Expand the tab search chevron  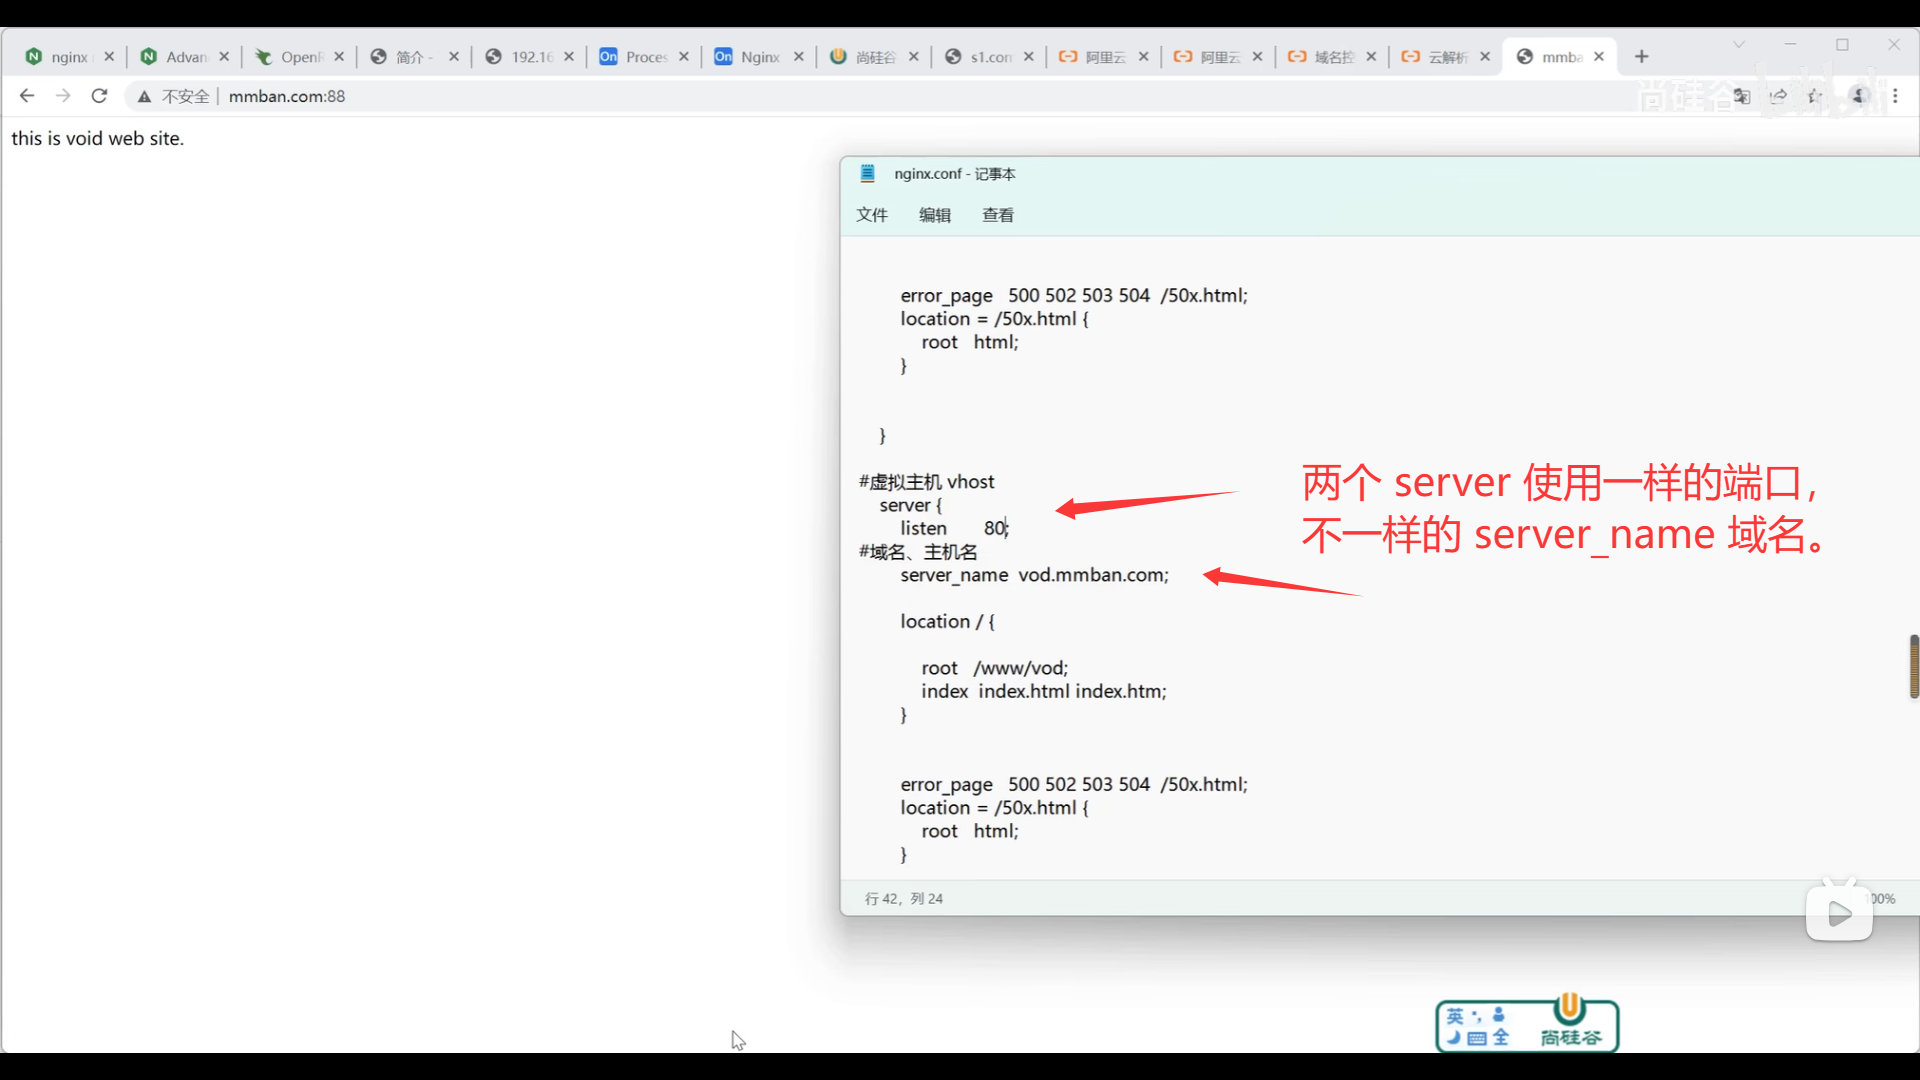tap(1739, 44)
